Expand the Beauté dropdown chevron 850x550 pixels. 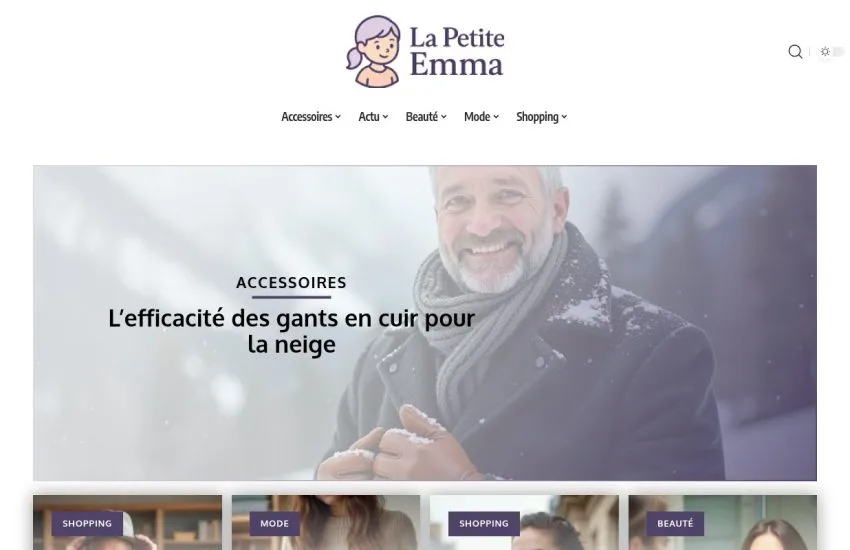tap(443, 117)
